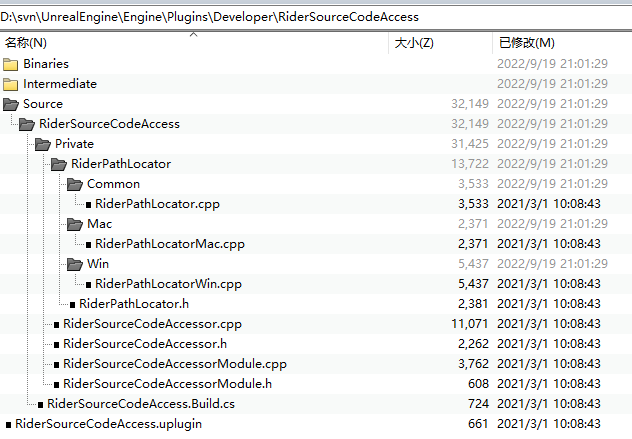Click the file bullet beside RiderSourceCodeAccessorModule.cpp
The image size is (632, 439).
tap(56, 365)
